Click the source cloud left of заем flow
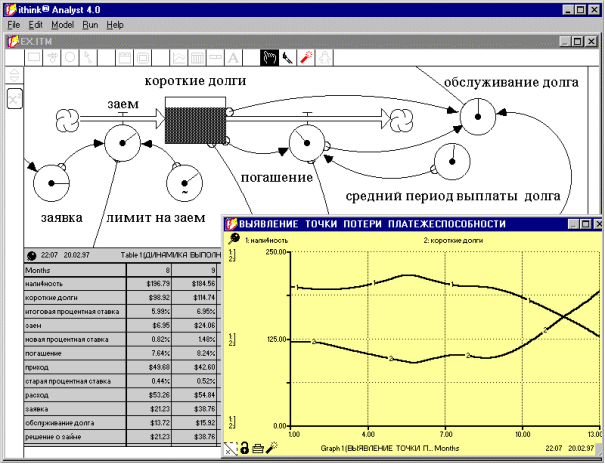Screen dimensions: 605x464 pos(68,120)
